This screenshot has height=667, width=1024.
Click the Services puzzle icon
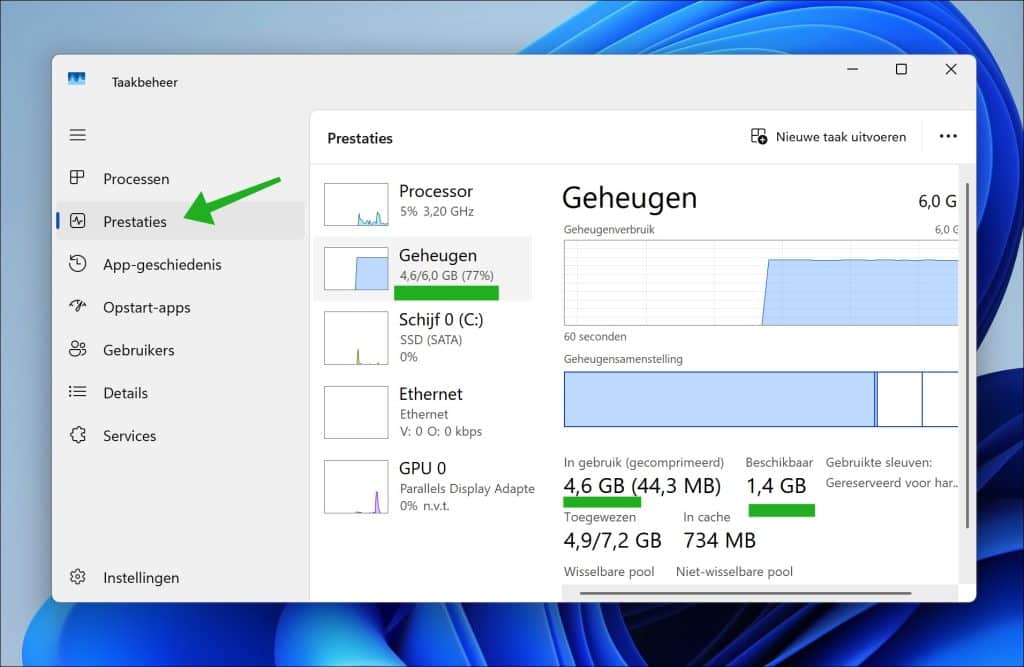tap(78, 435)
